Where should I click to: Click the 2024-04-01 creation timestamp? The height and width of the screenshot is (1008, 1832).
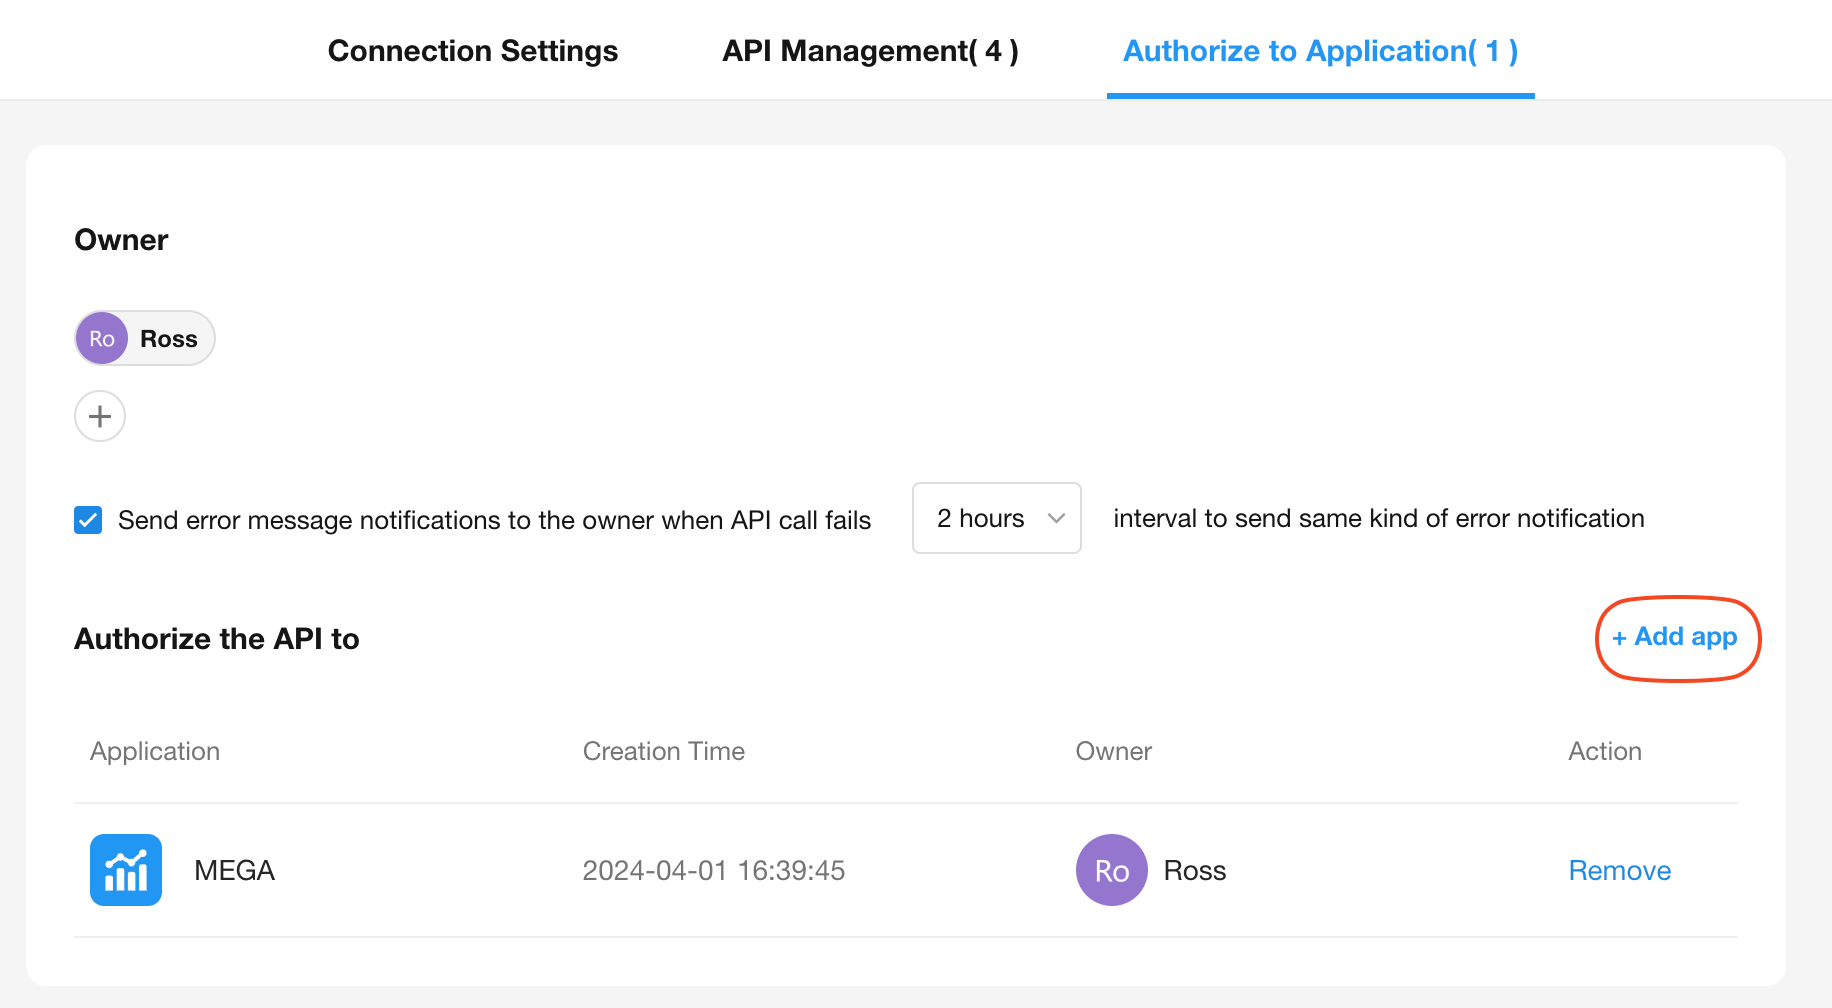coord(713,870)
